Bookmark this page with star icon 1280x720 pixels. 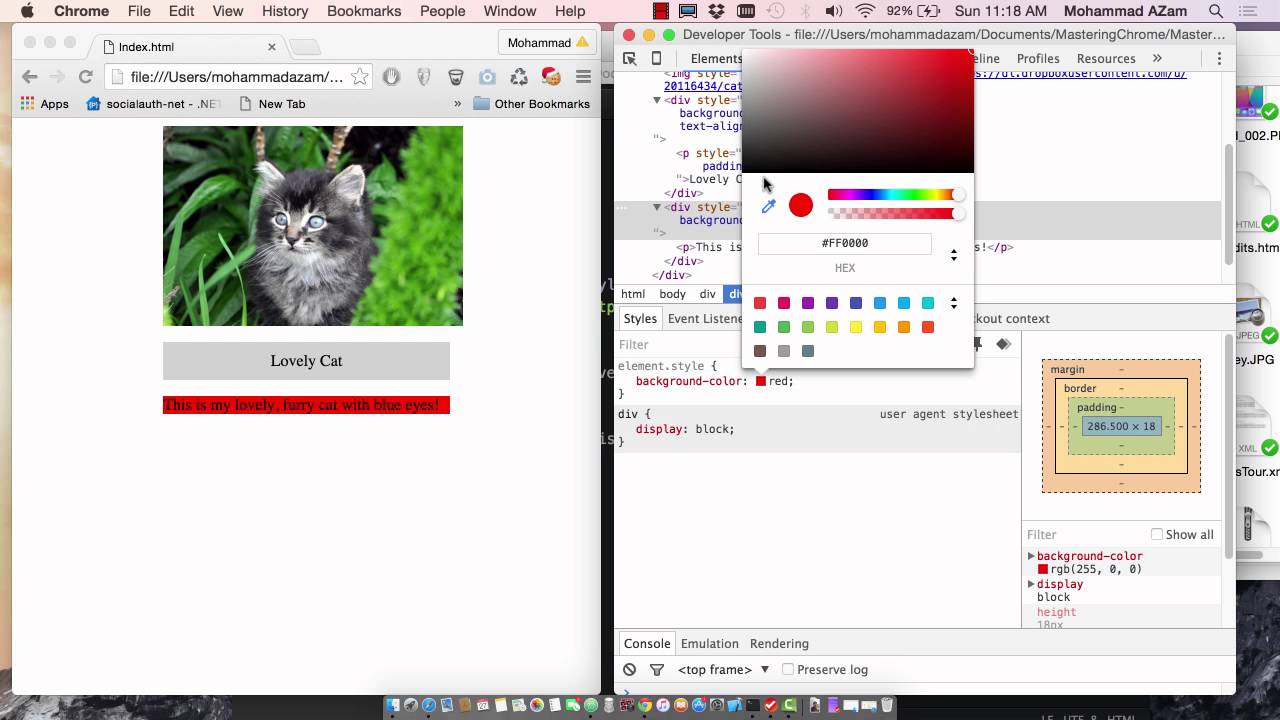click(359, 77)
